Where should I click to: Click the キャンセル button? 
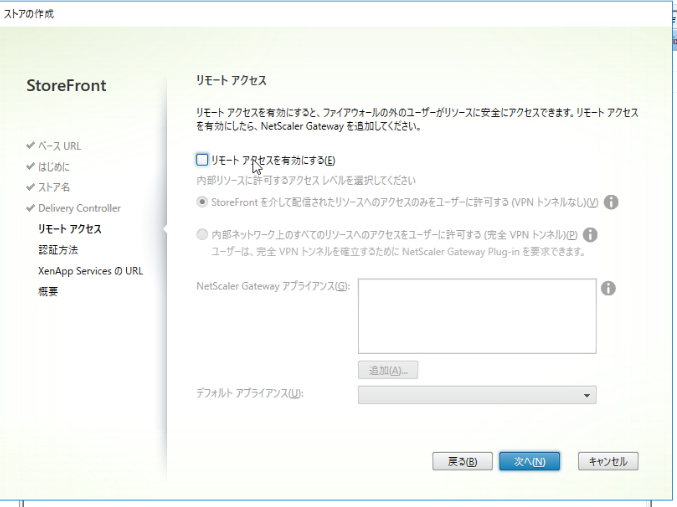608,461
